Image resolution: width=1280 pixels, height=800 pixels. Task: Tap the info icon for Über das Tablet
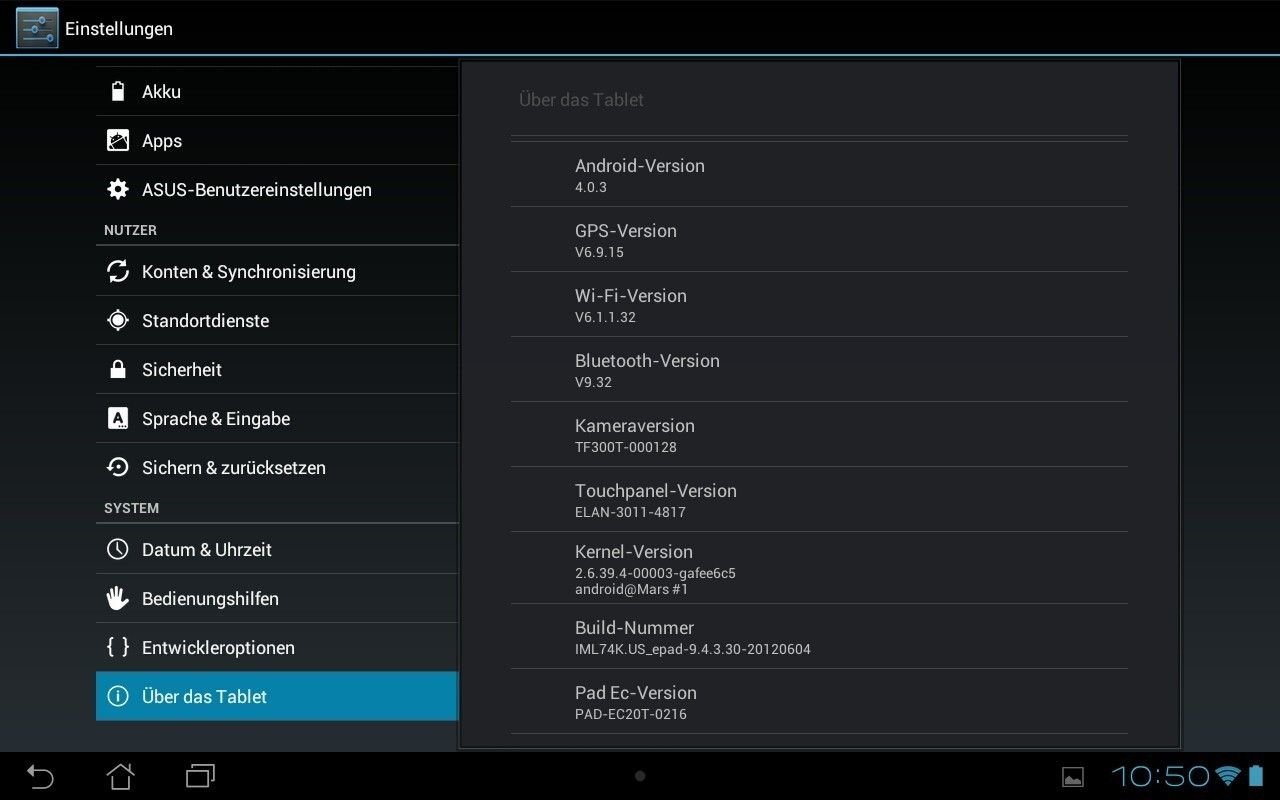click(x=118, y=696)
